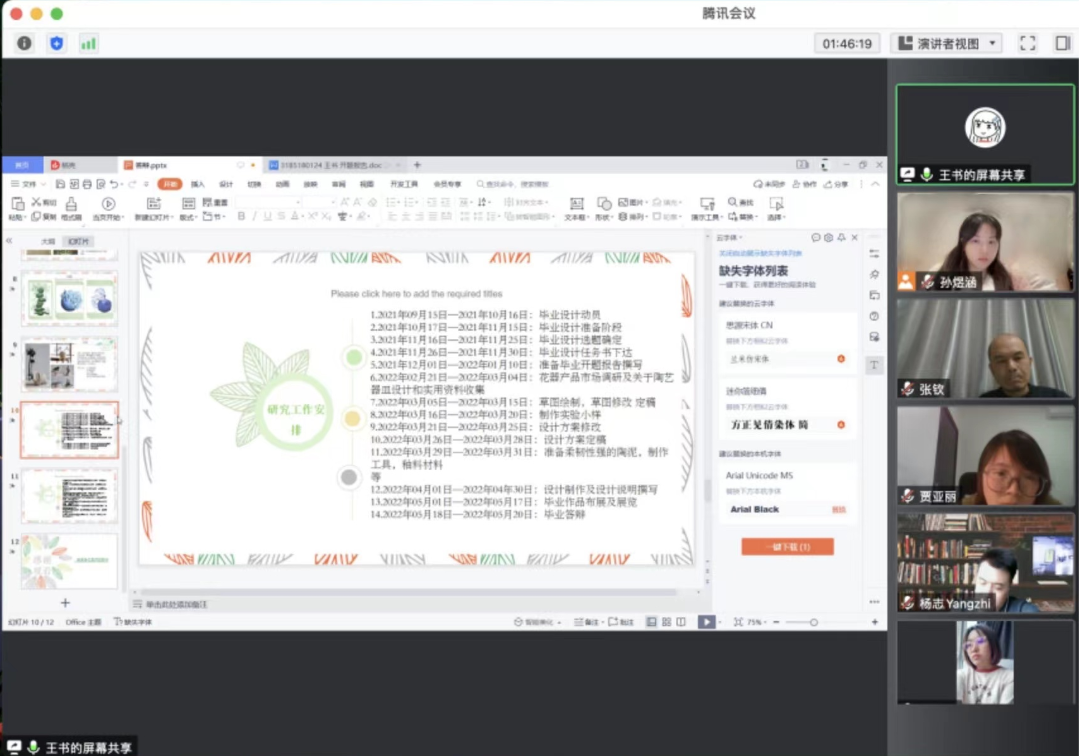
Task: Add a new slide with plus icon
Action: 65,603
